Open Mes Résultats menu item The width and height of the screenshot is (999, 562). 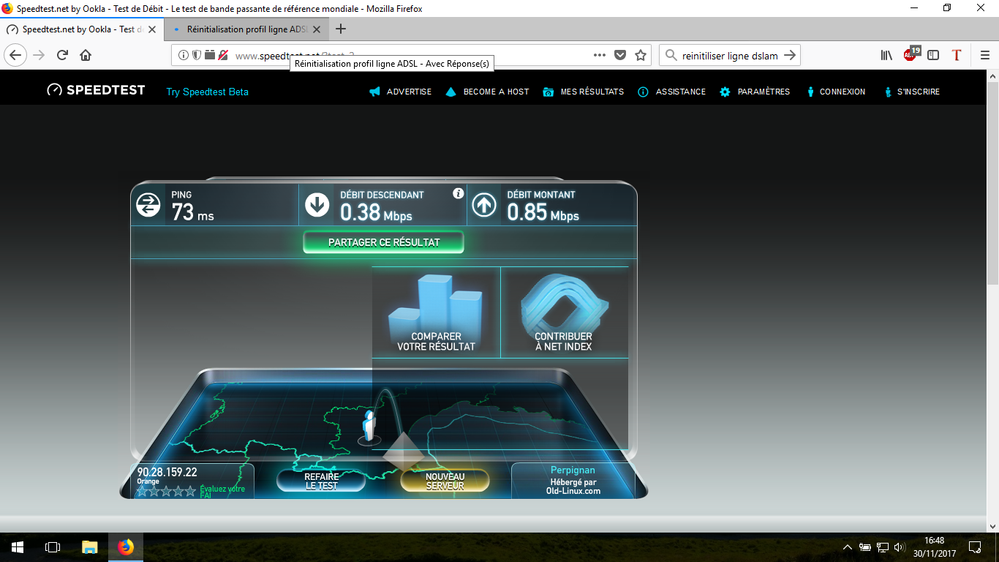click(x=583, y=92)
